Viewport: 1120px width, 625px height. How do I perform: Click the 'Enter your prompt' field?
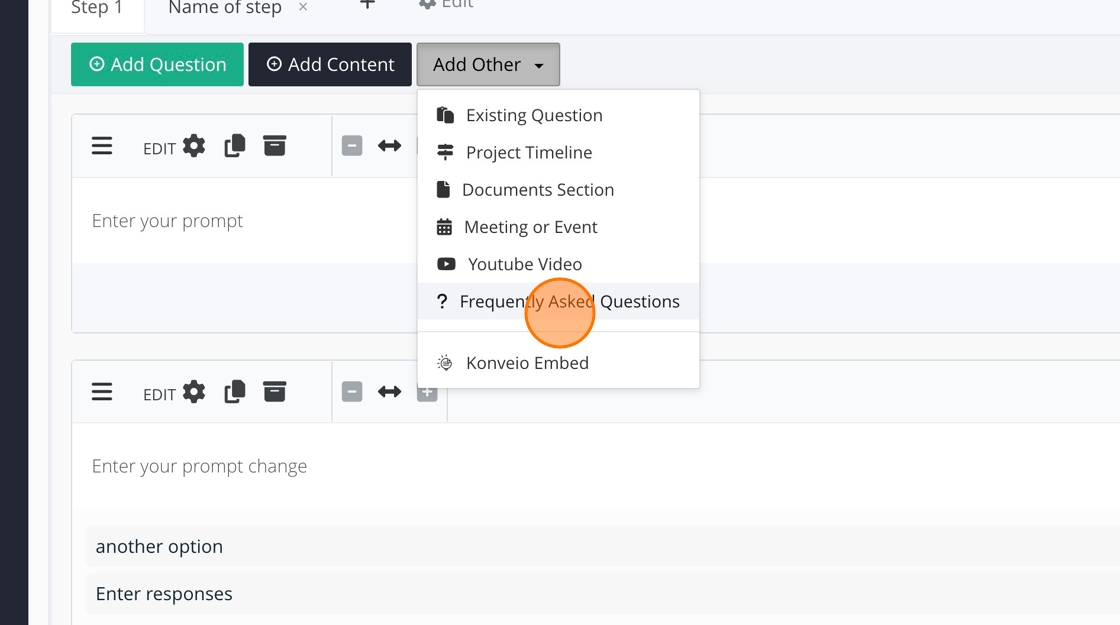point(168,221)
